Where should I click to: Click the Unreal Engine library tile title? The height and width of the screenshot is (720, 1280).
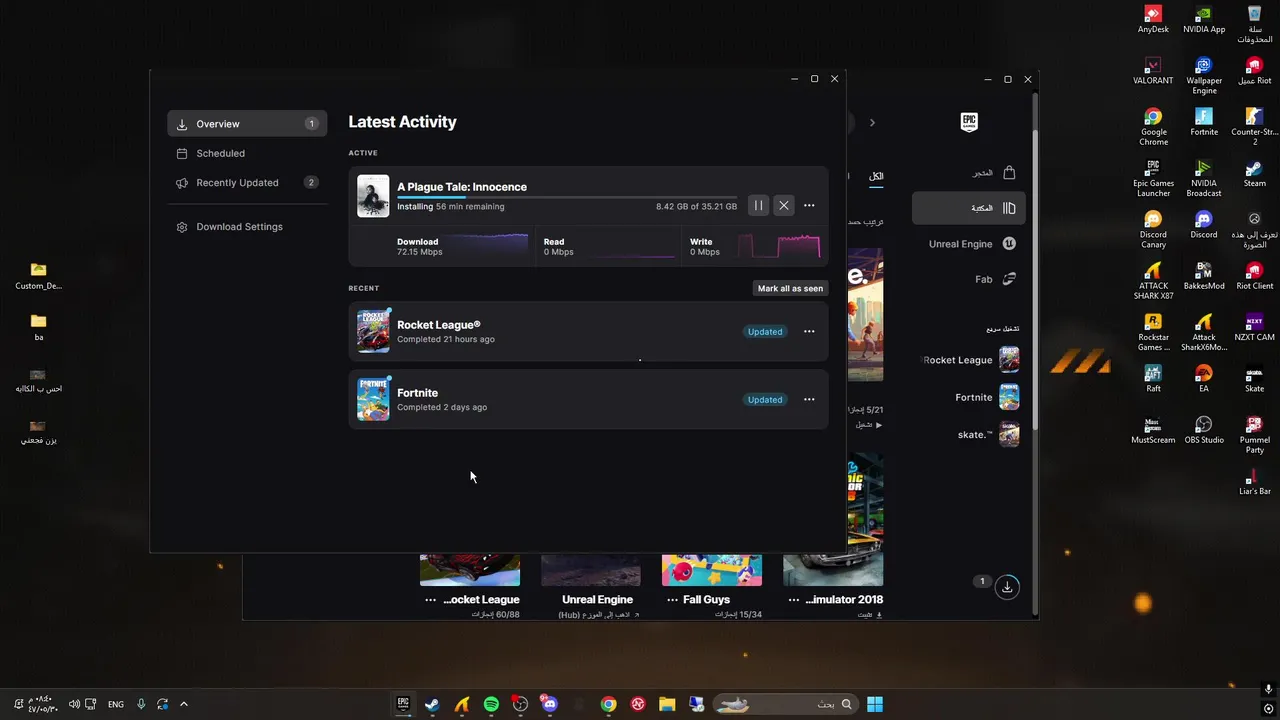(x=597, y=600)
